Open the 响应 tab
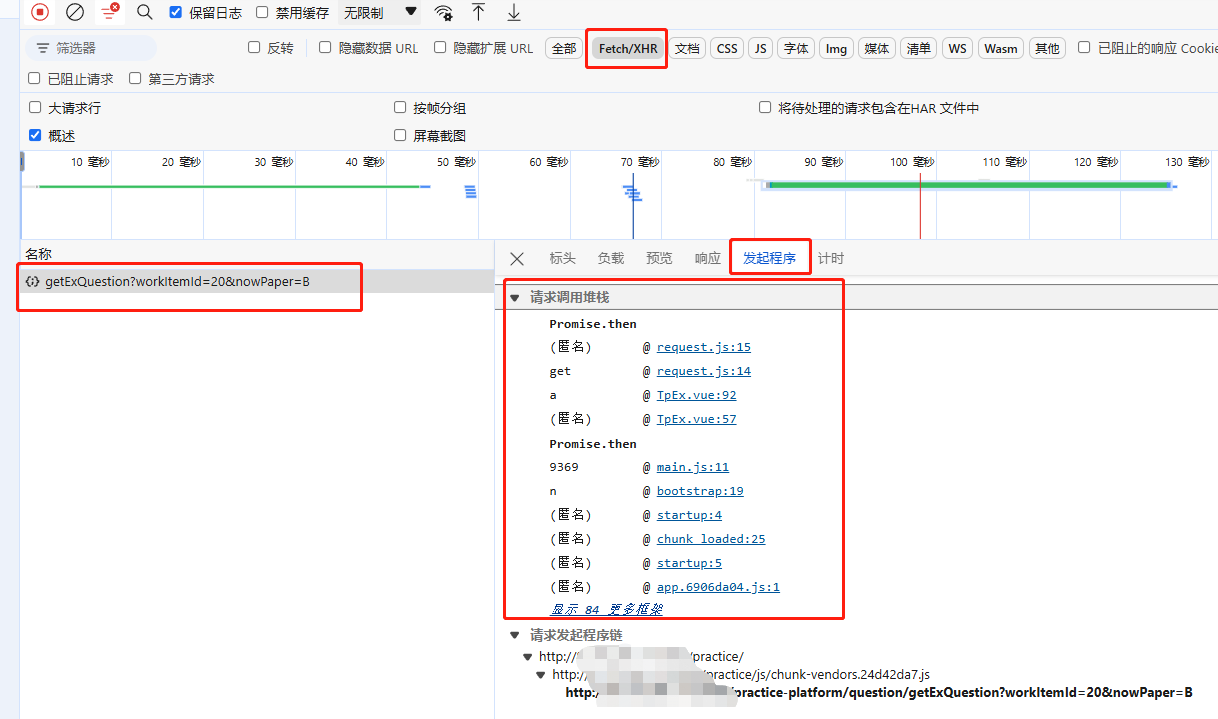Screen dimensions: 1218x719 [x=707, y=258]
